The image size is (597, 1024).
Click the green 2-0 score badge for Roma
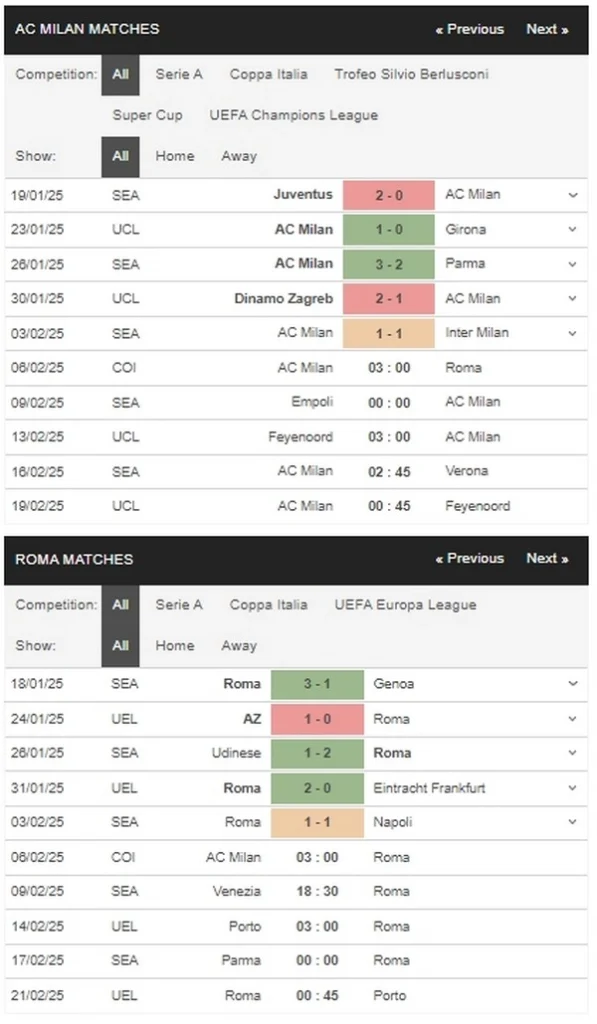319,788
